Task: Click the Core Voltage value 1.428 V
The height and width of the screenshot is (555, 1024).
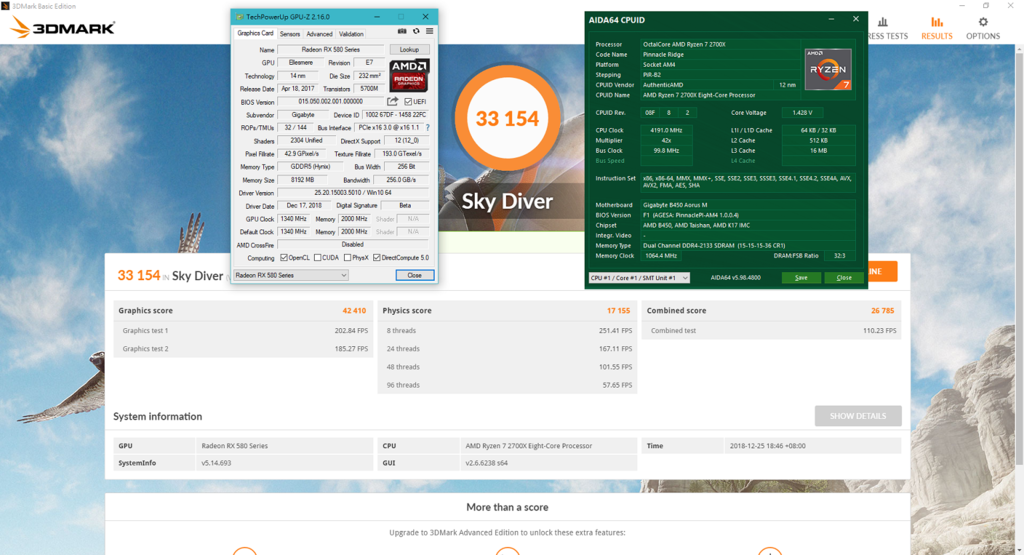Action: (801, 113)
